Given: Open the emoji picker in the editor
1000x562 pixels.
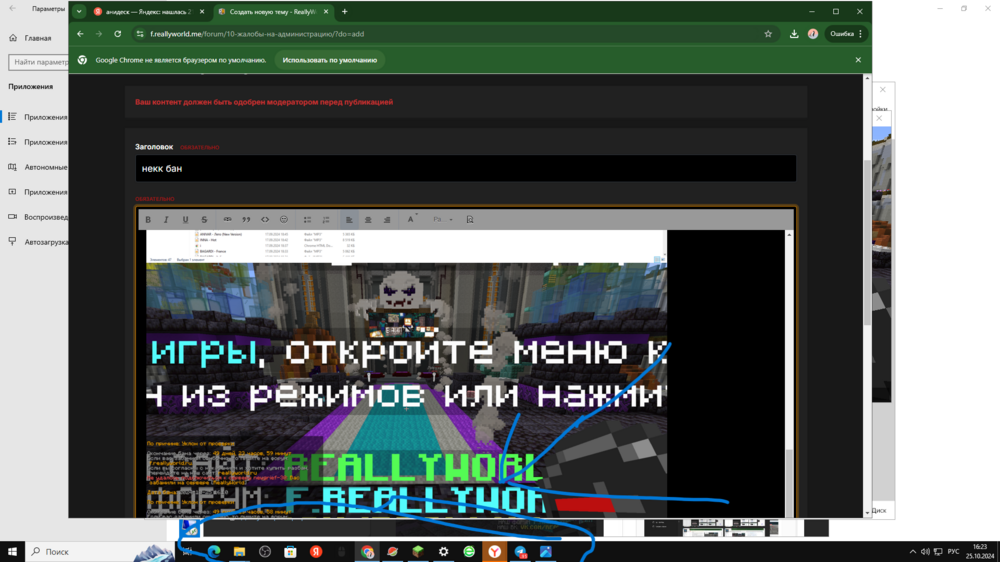Looking at the screenshot, I should [x=284, y=219].
